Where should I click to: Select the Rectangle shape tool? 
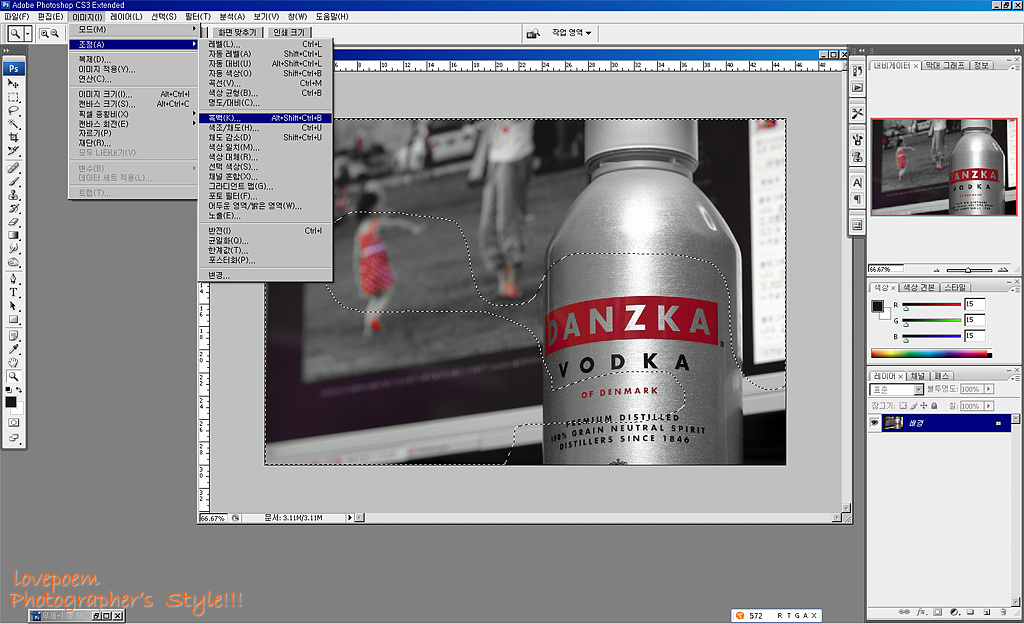click(x=13, y=319)
